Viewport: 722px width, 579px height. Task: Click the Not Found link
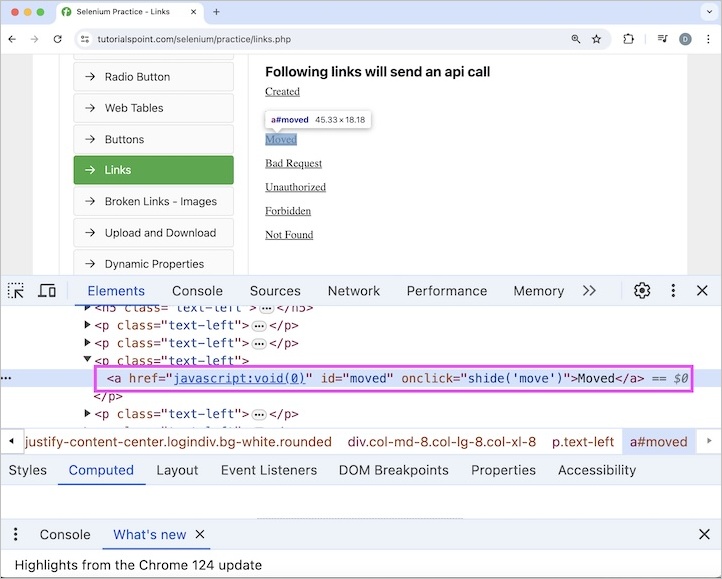(289, 235)
